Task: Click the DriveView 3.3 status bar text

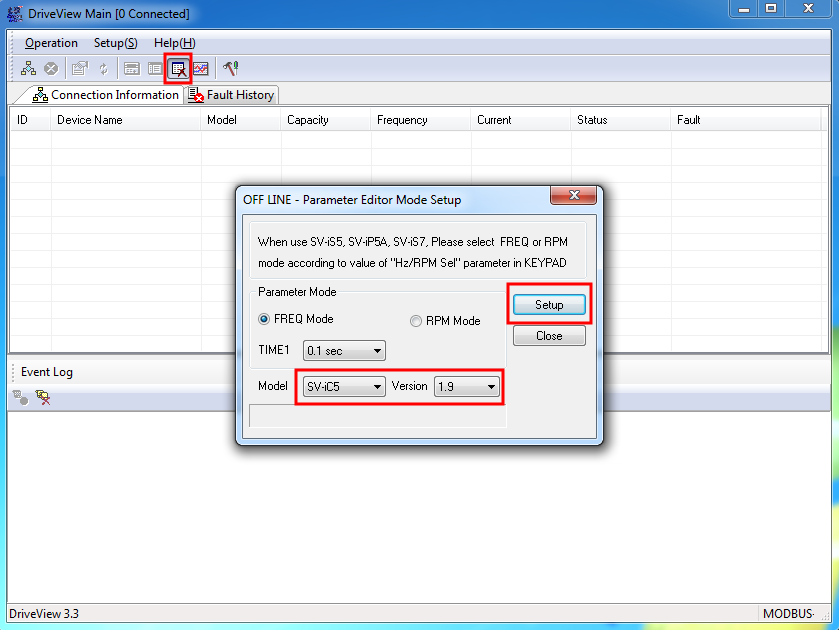Action: pos(44,613)
